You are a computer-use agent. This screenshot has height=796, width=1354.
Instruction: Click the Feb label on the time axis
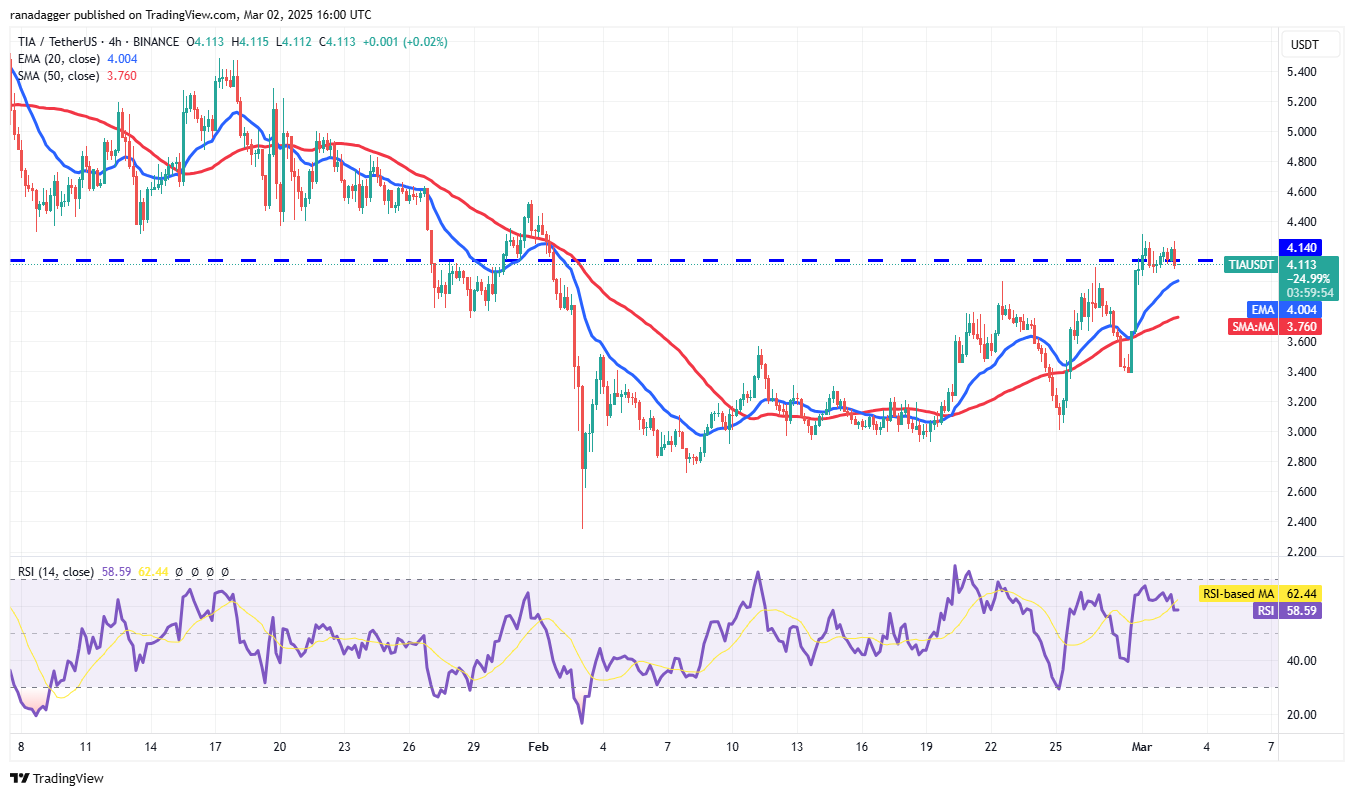539,747
